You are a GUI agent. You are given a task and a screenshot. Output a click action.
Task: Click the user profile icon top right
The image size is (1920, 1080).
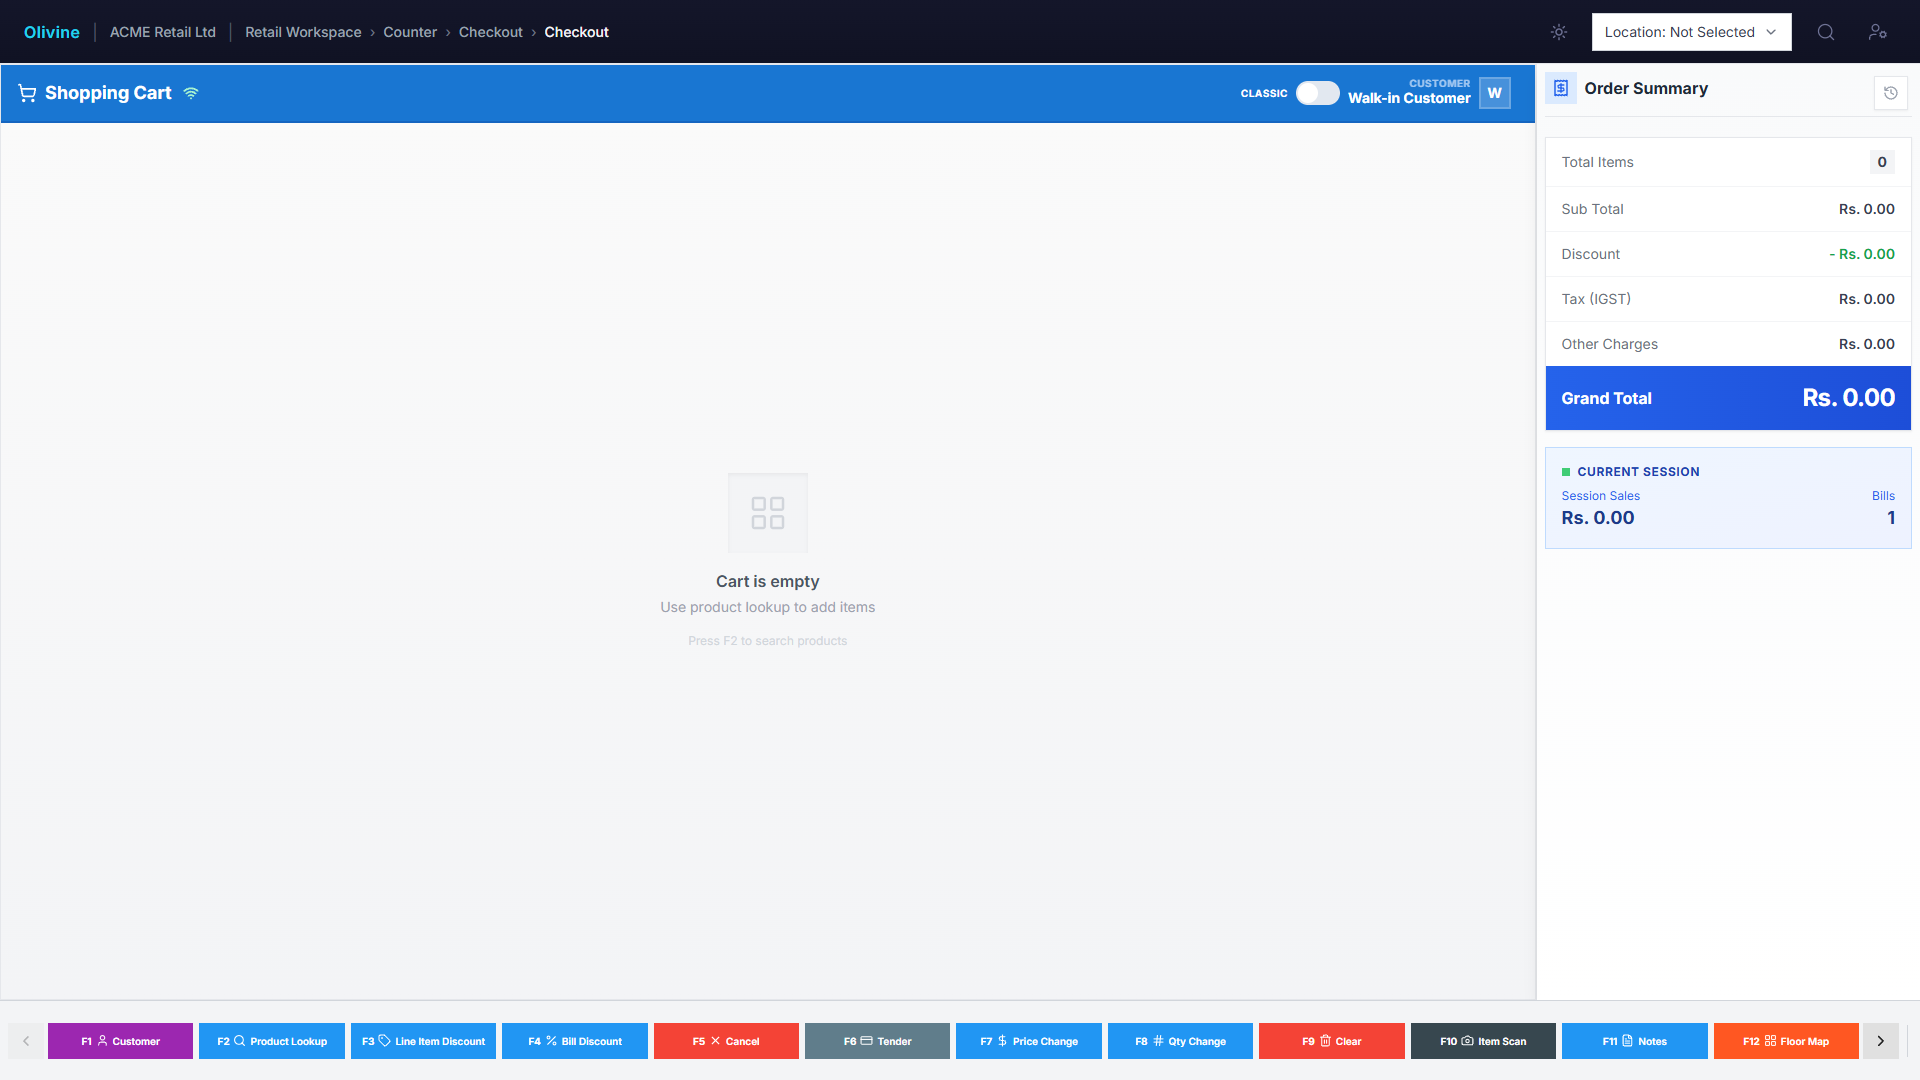(1879, 32)
